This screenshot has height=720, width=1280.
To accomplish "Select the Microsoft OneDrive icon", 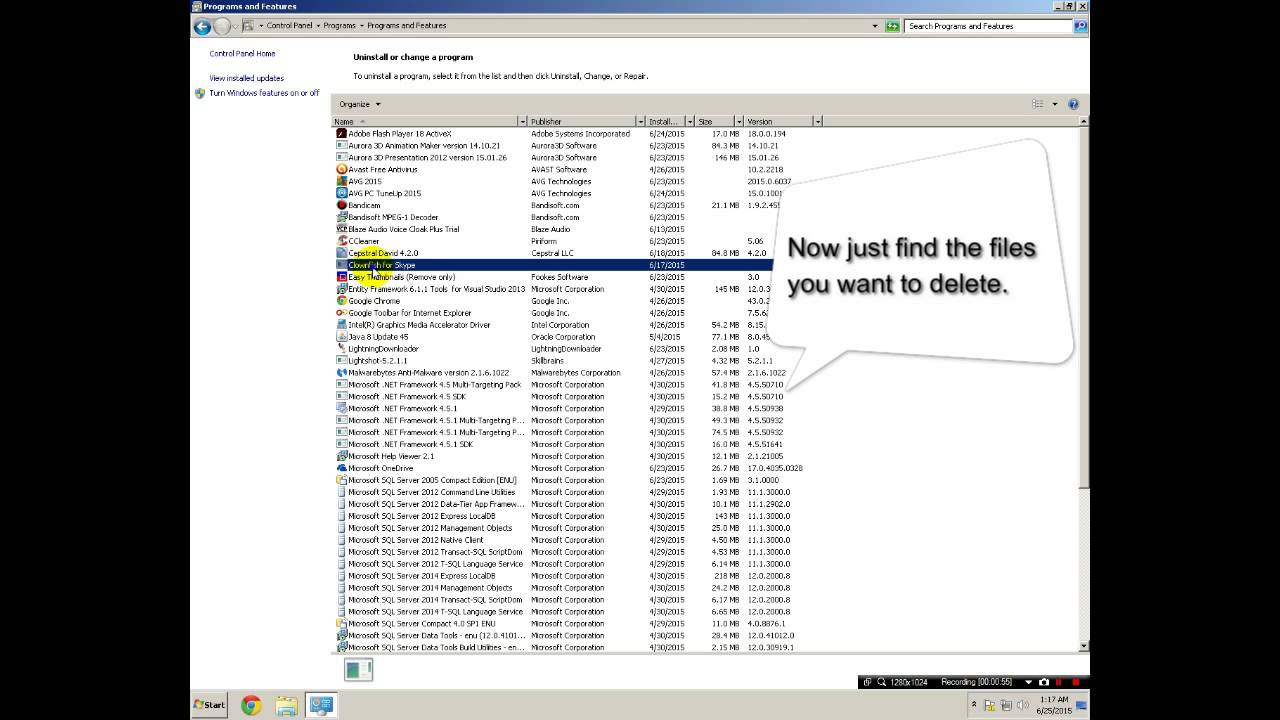I will click(341, 468).
